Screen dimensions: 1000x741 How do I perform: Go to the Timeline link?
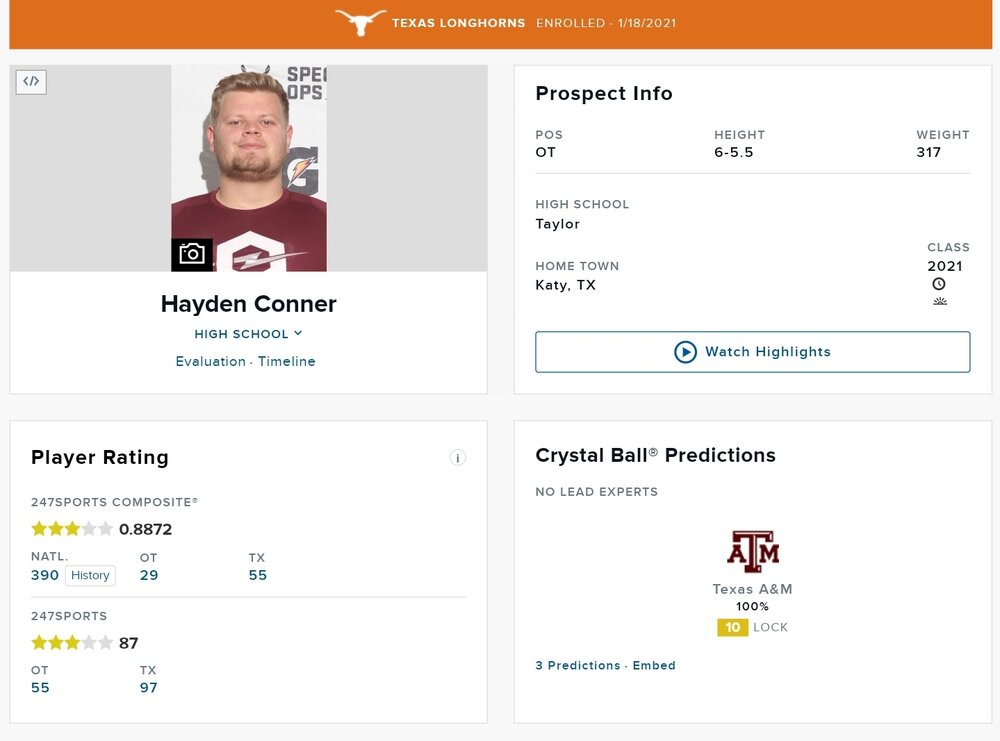click(x=287, y=362)
